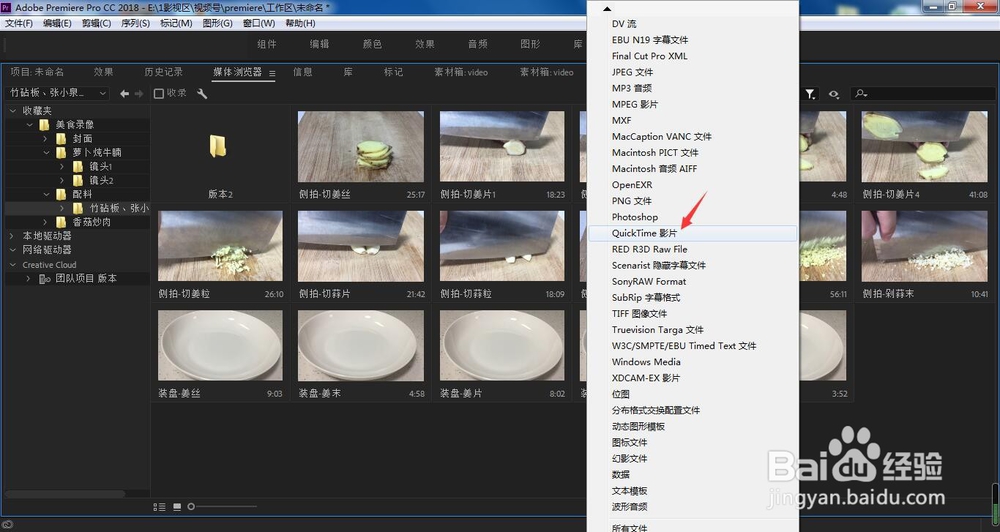
Task: Open the 颜色 workspace
Action: (372, 44)
